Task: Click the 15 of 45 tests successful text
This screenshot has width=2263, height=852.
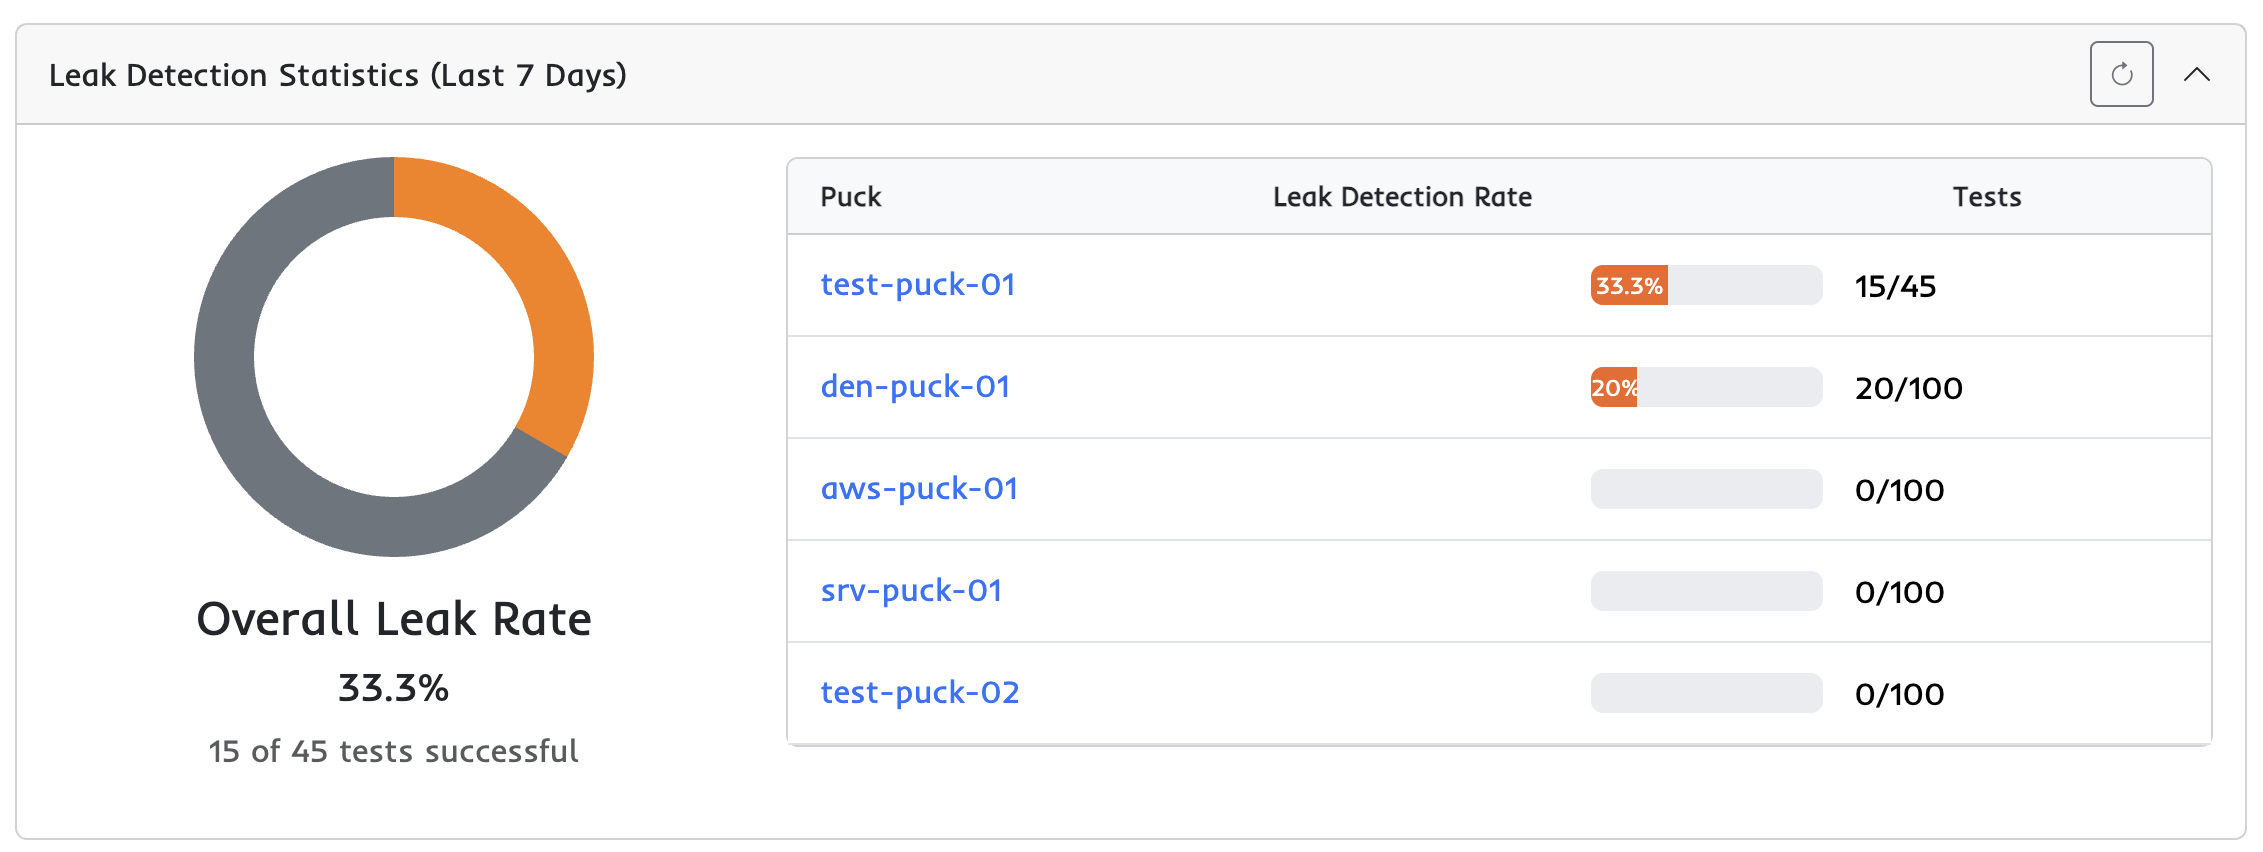Action: 394,751
